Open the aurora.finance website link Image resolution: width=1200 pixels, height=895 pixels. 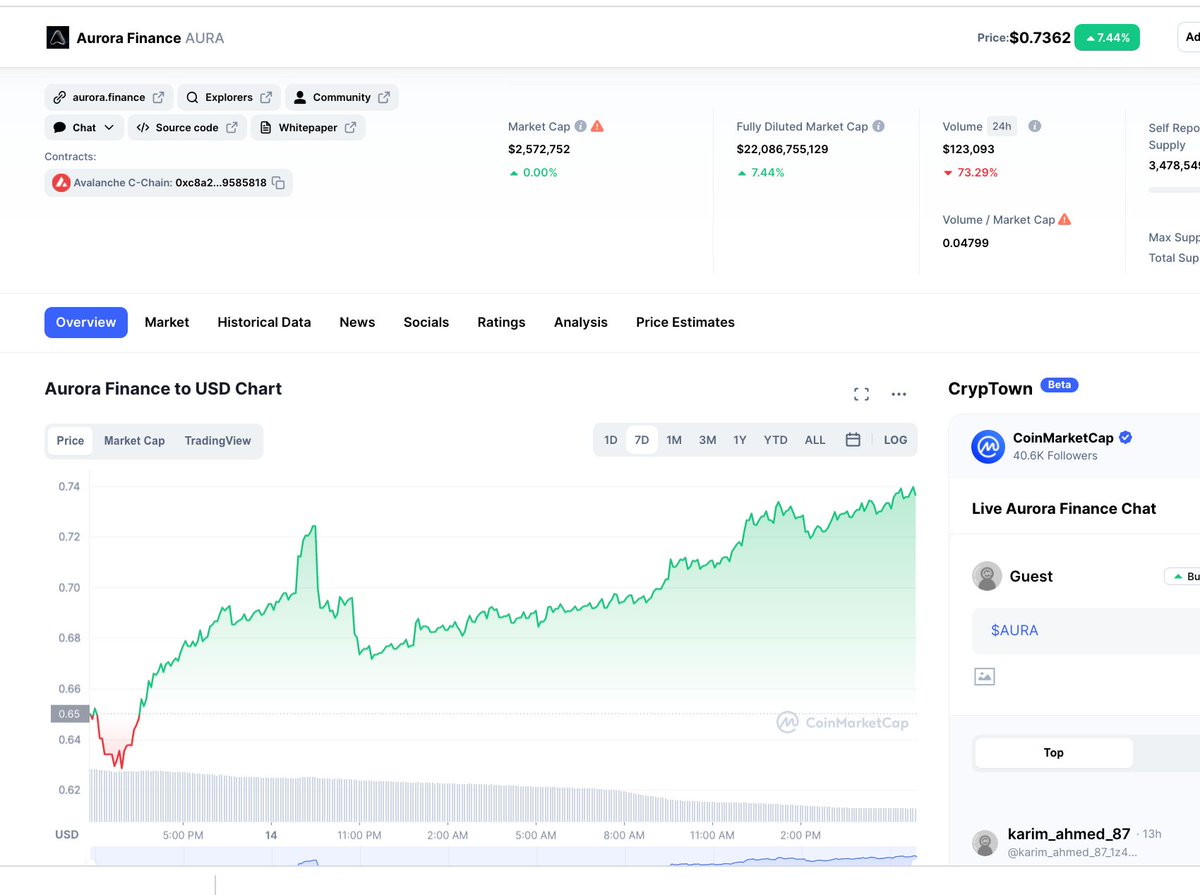[x=109, y=97]
